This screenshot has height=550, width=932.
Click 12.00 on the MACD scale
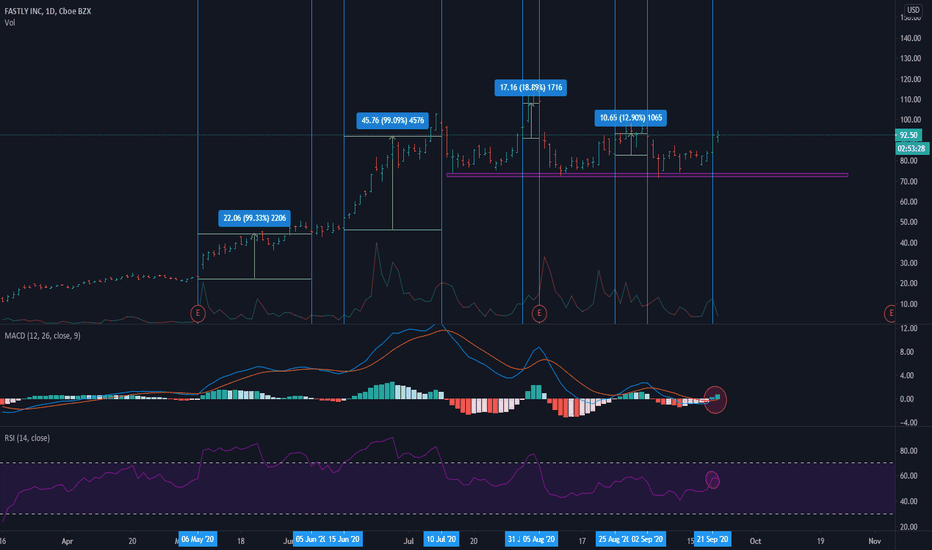(908, 328)
